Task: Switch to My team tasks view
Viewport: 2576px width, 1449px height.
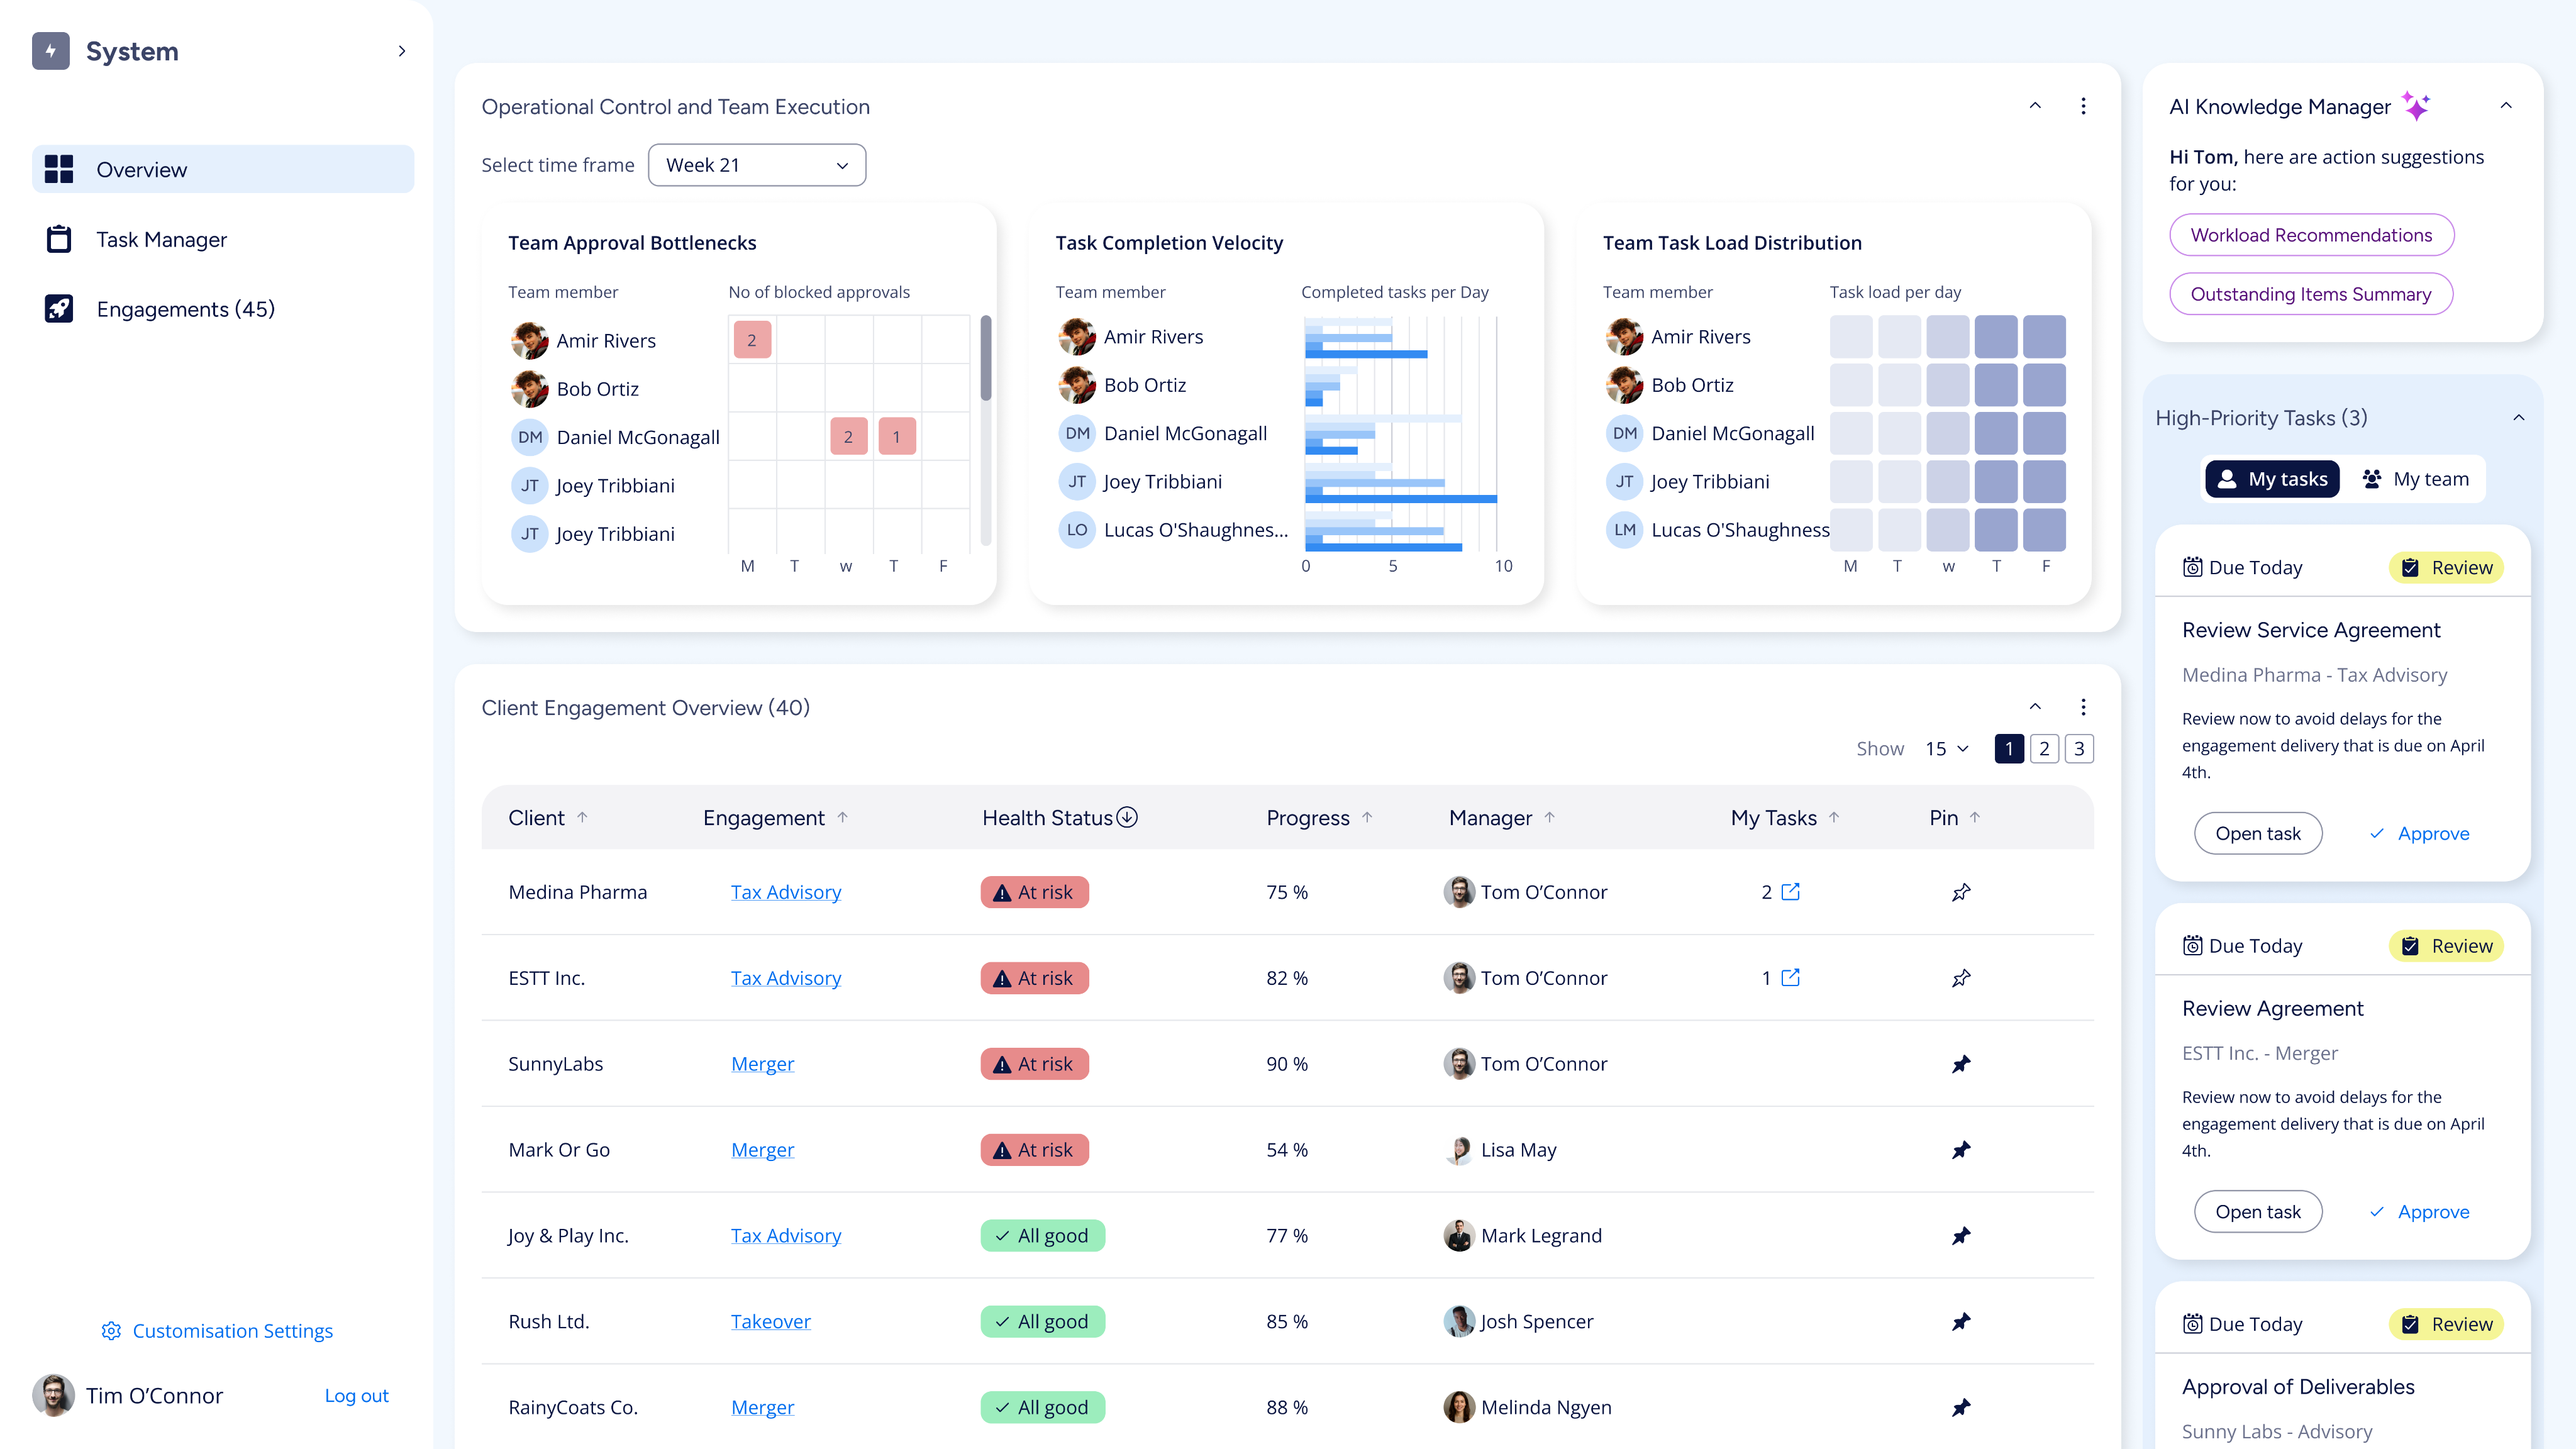Action: [x=2415, y=479]
